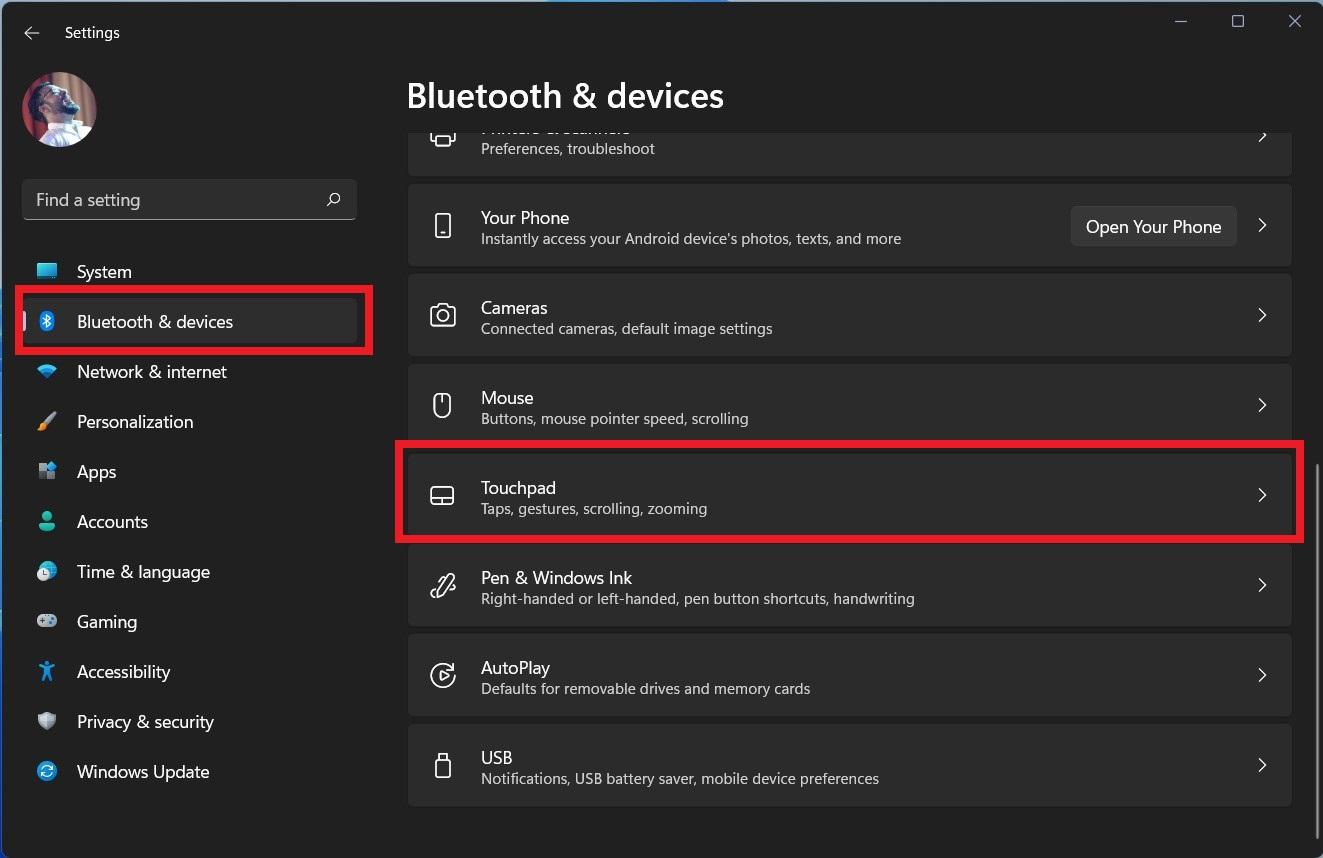This screenshot has width=1323, height=858.
Task: Click the Find a setting search box
Action: (175, 200)
